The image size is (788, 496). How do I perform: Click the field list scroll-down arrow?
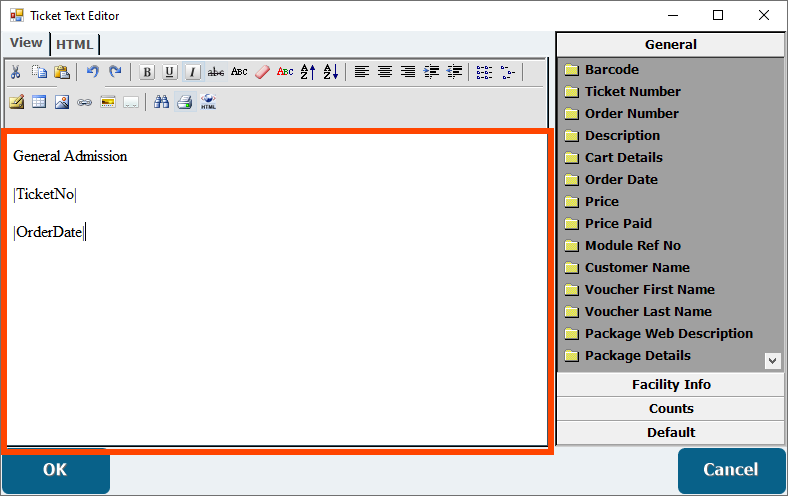pos(772,360)
